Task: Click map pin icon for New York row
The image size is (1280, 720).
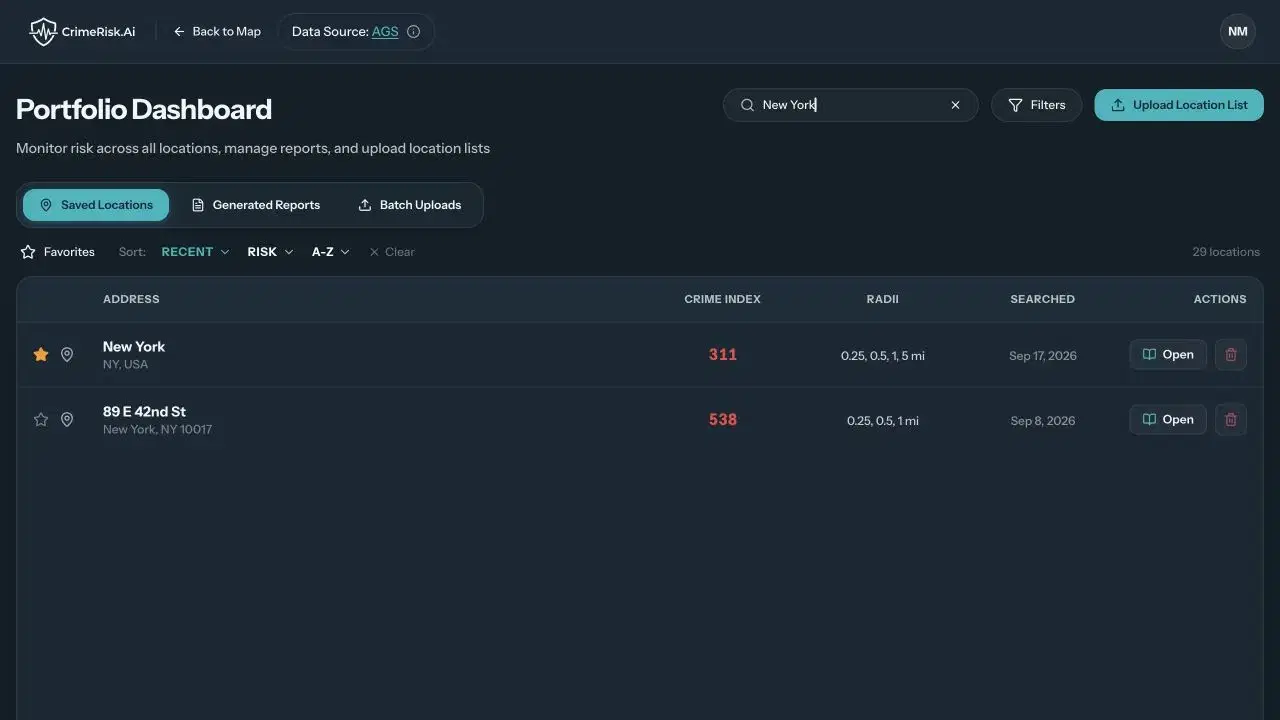Action: [x=67, y=355]
